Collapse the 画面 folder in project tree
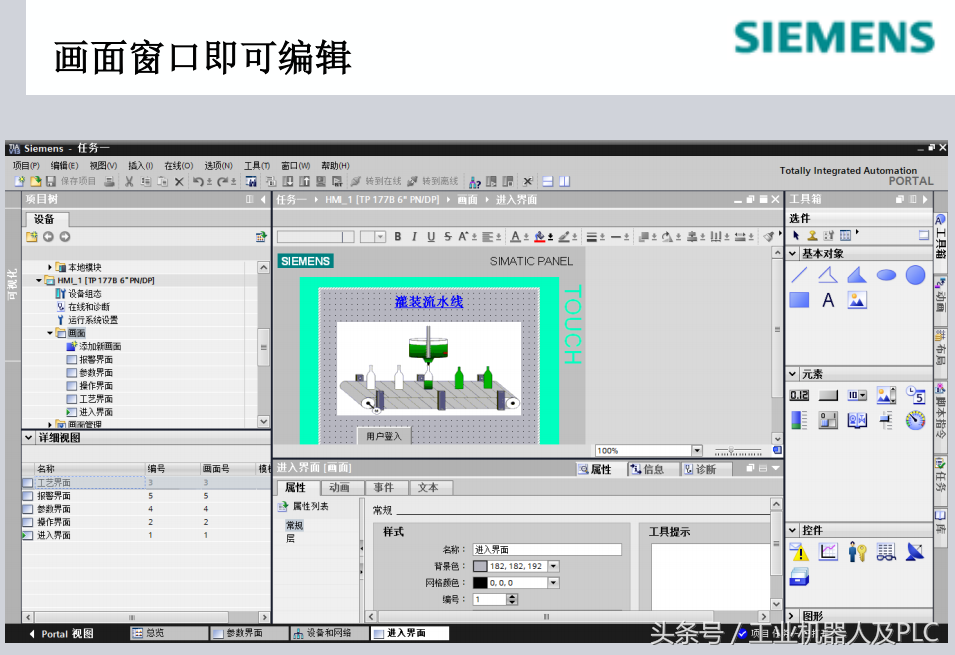 tap(50, 333)
